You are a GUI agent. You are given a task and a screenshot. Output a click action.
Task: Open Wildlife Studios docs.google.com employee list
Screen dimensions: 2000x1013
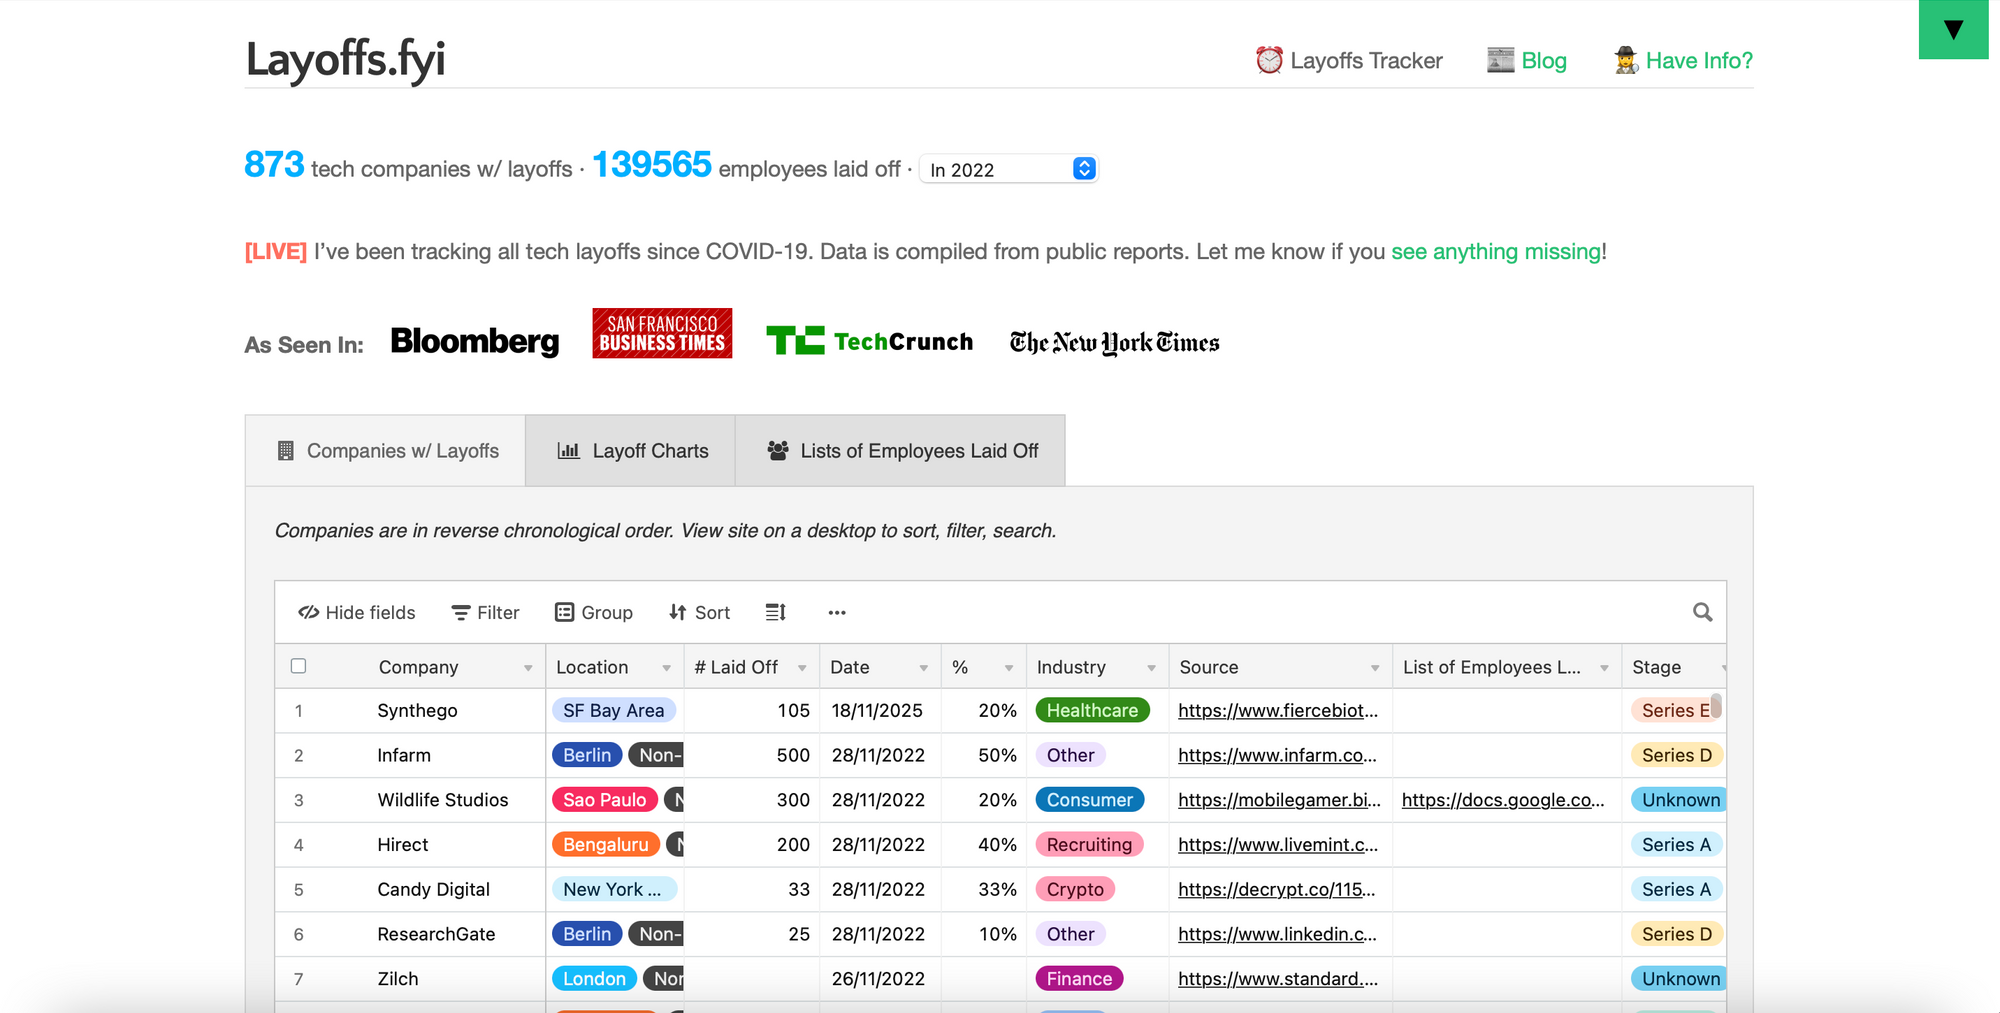click(1503, 800)
